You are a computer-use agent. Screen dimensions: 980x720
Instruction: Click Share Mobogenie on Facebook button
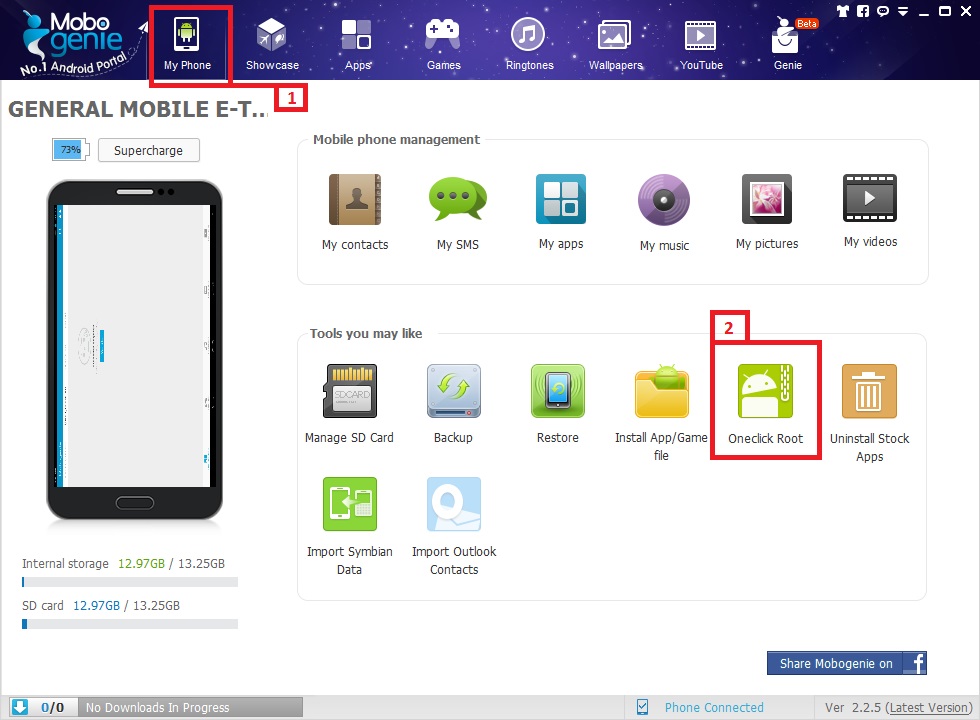847,663
